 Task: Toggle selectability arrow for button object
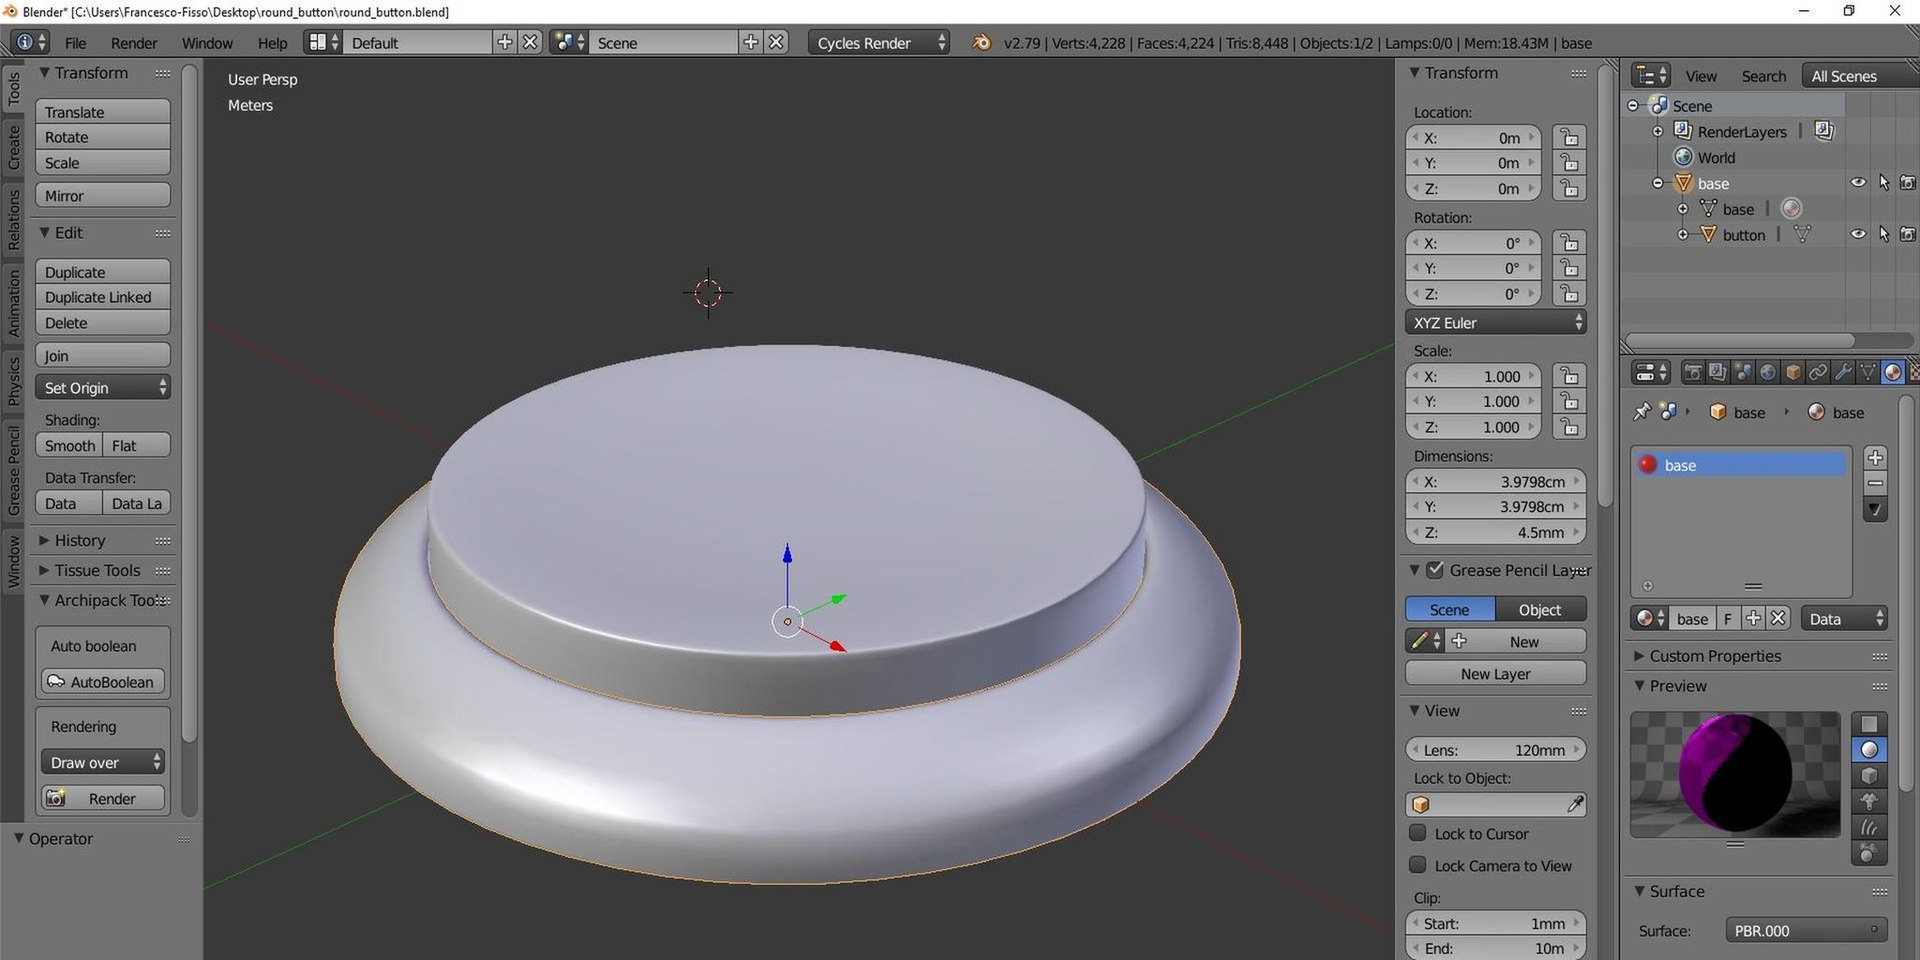pyautogui.click(x=1884, y=235)
